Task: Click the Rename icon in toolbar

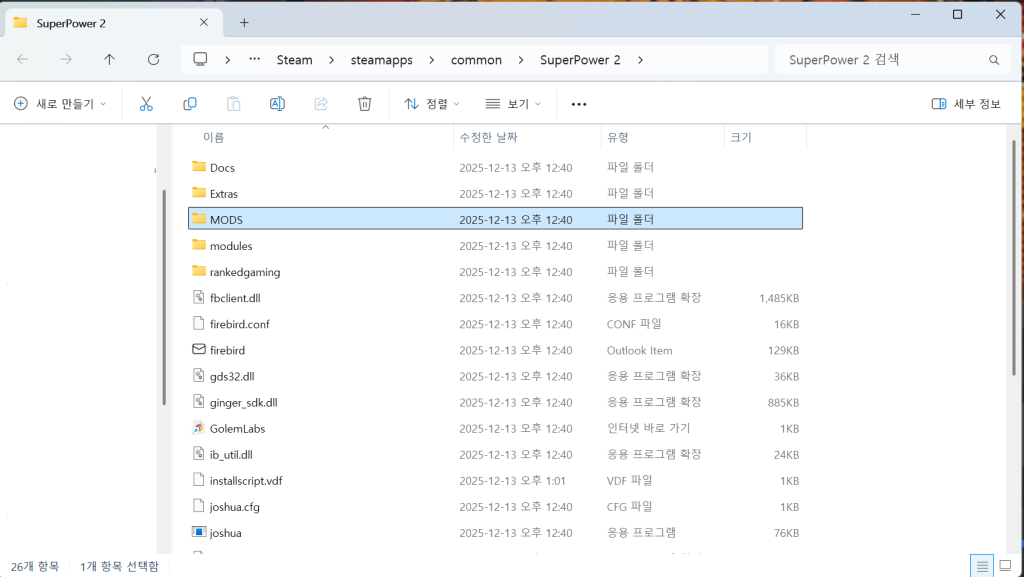Action: click(x=278, y=104)
